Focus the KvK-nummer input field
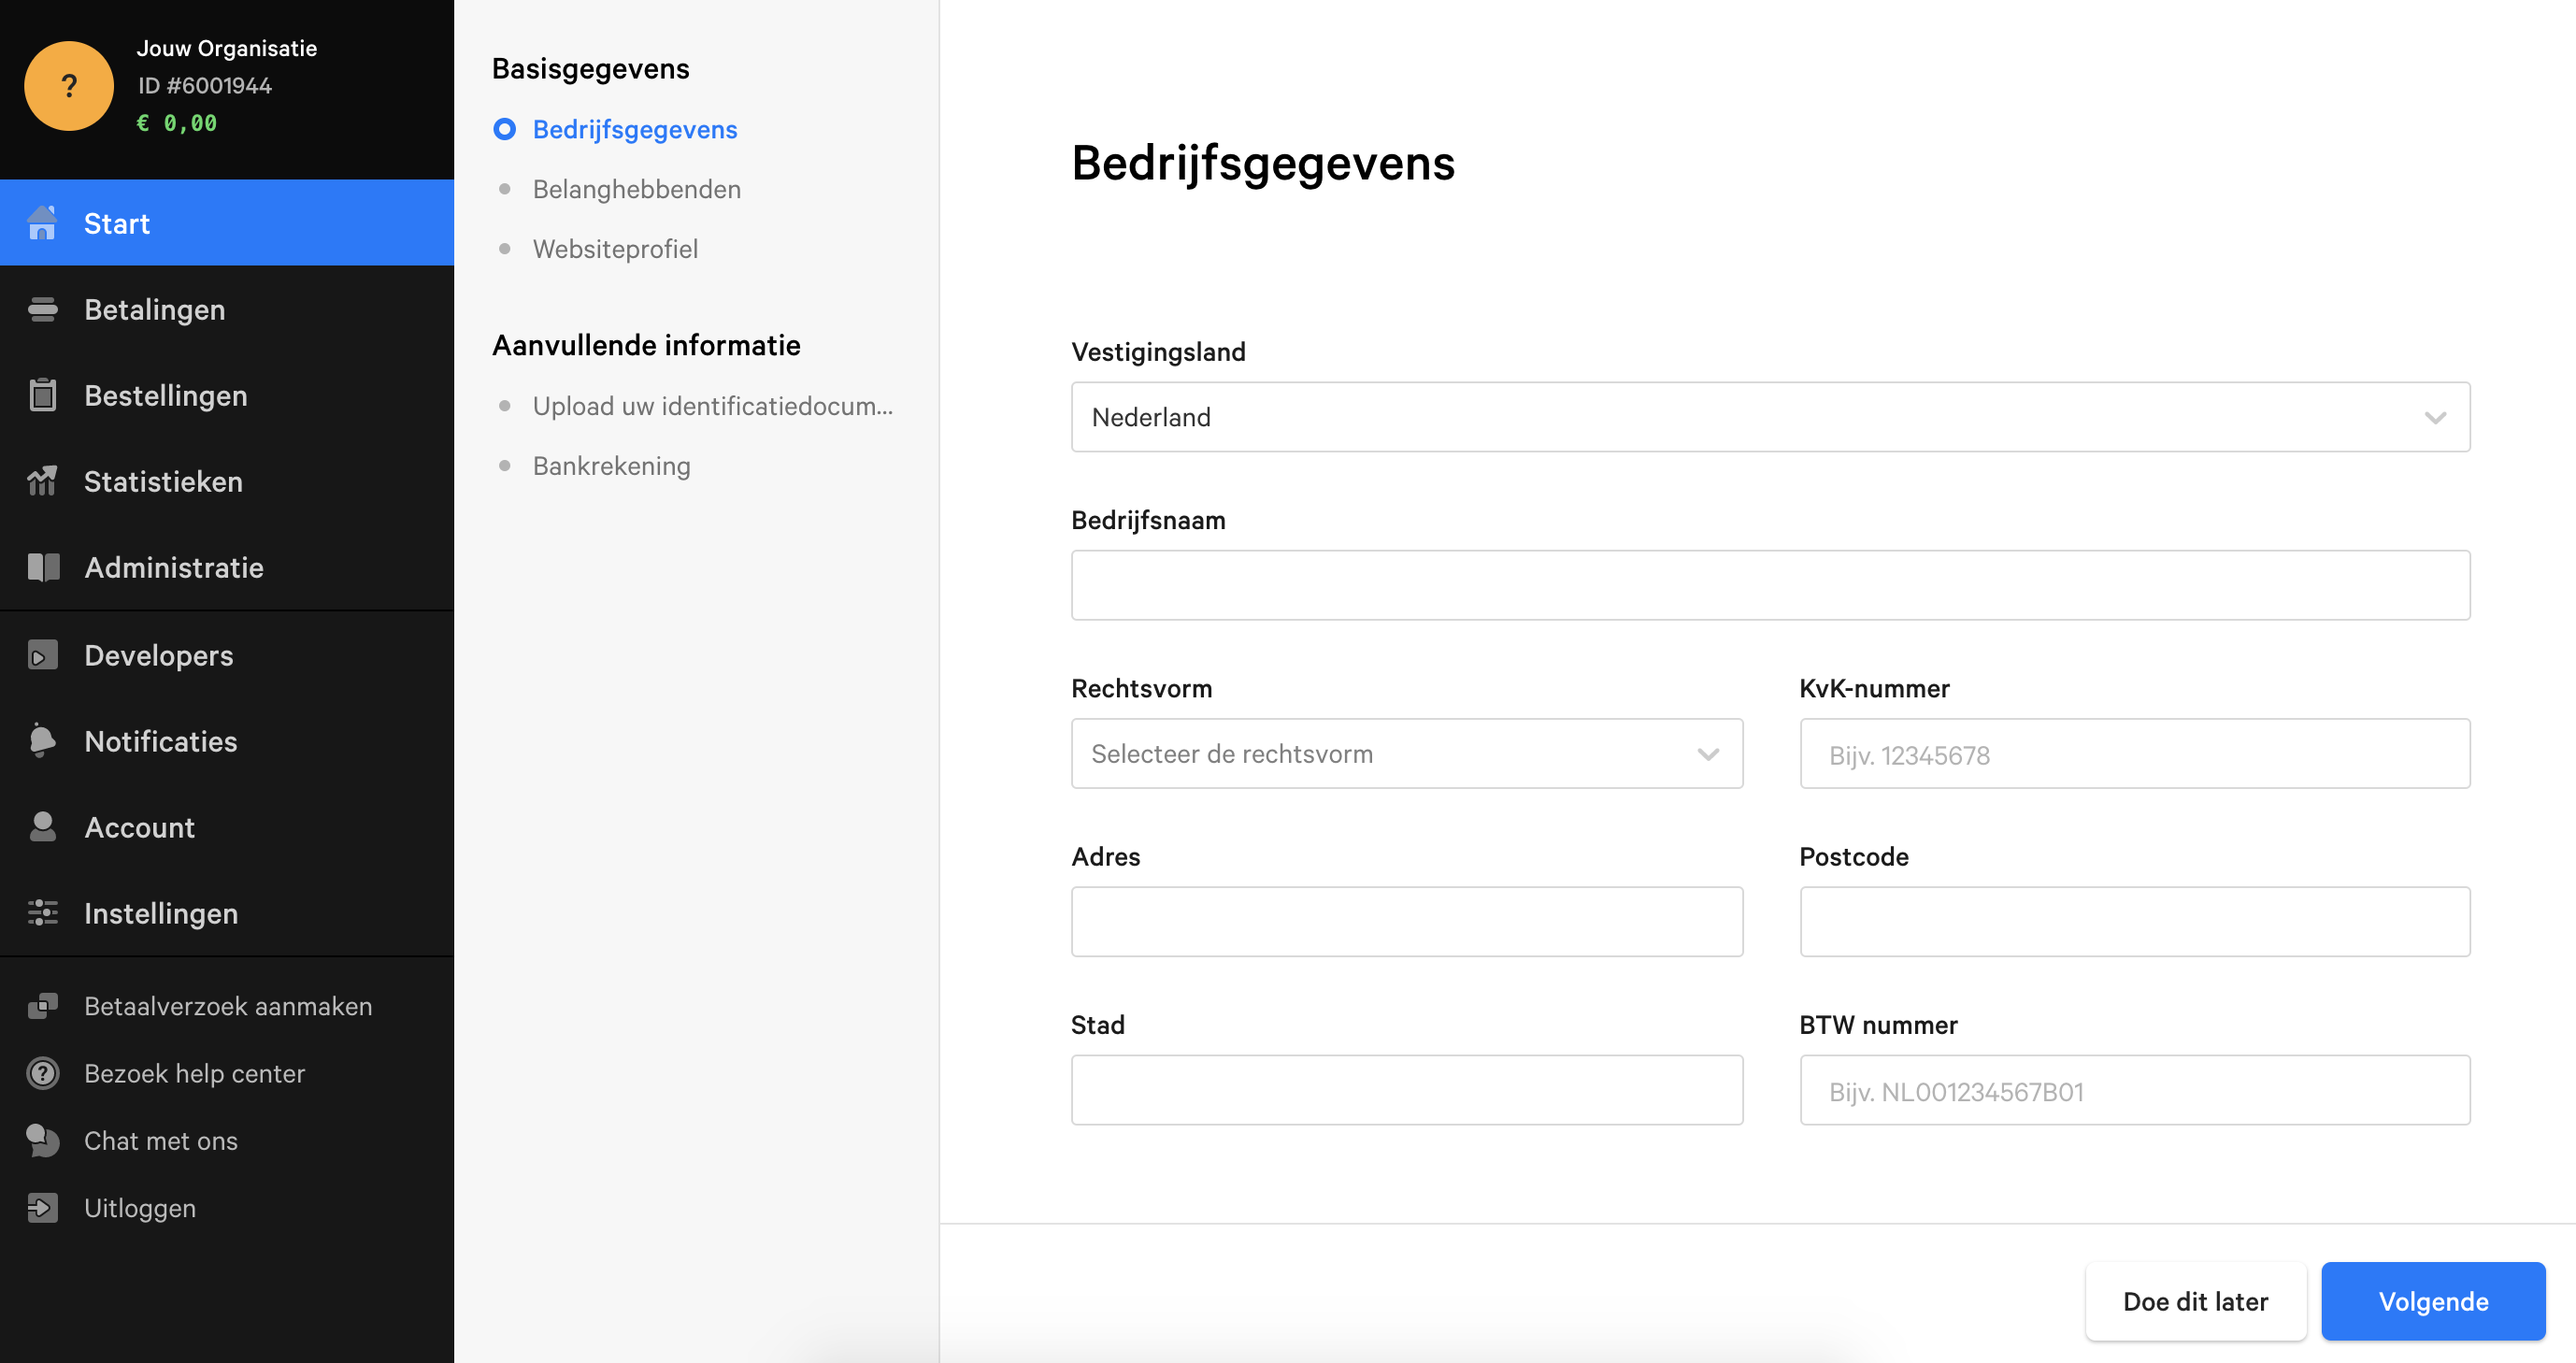The height and width of the screenshot is (1363, 2576). (2135, 754)
